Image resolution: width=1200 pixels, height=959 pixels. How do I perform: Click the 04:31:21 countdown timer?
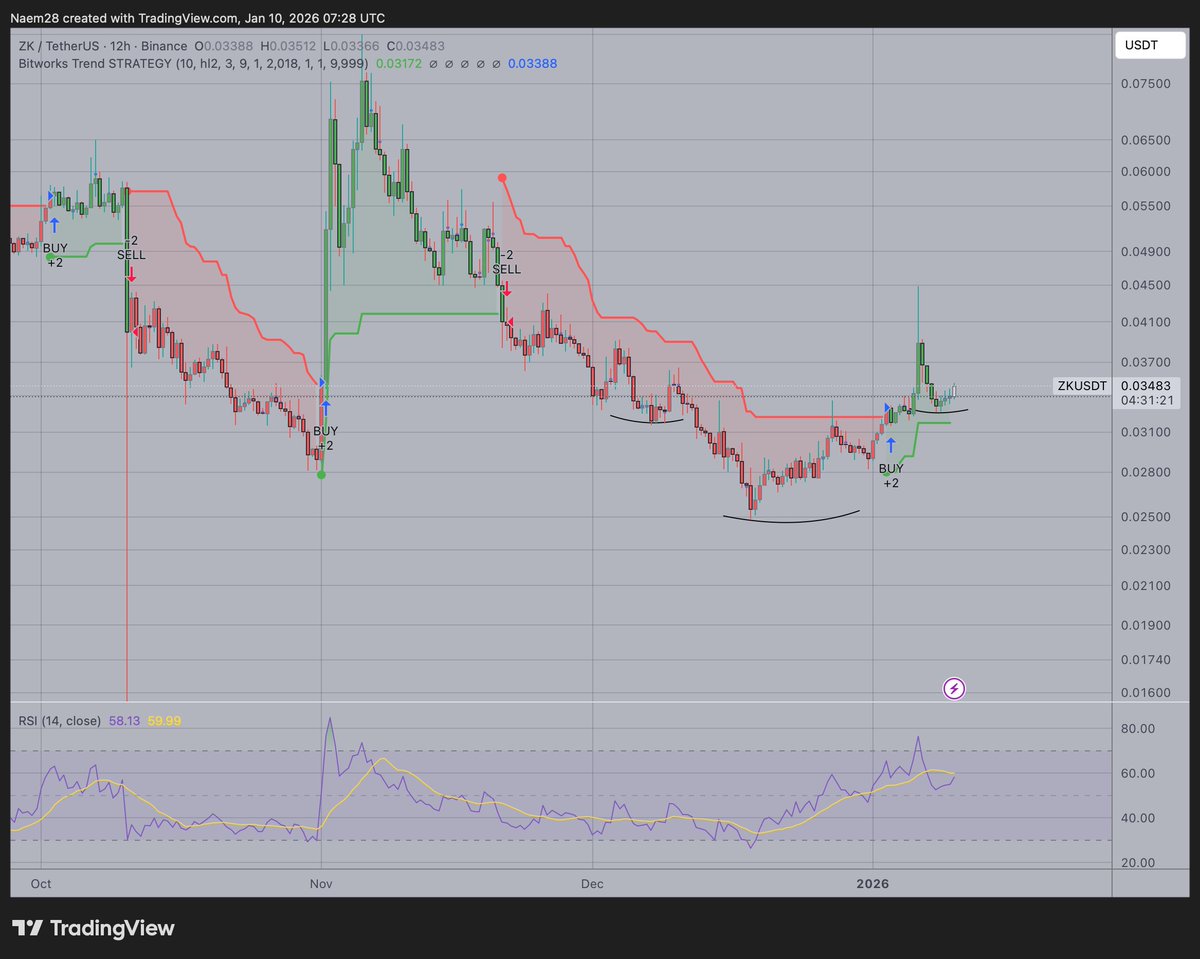click(1147, 400)
